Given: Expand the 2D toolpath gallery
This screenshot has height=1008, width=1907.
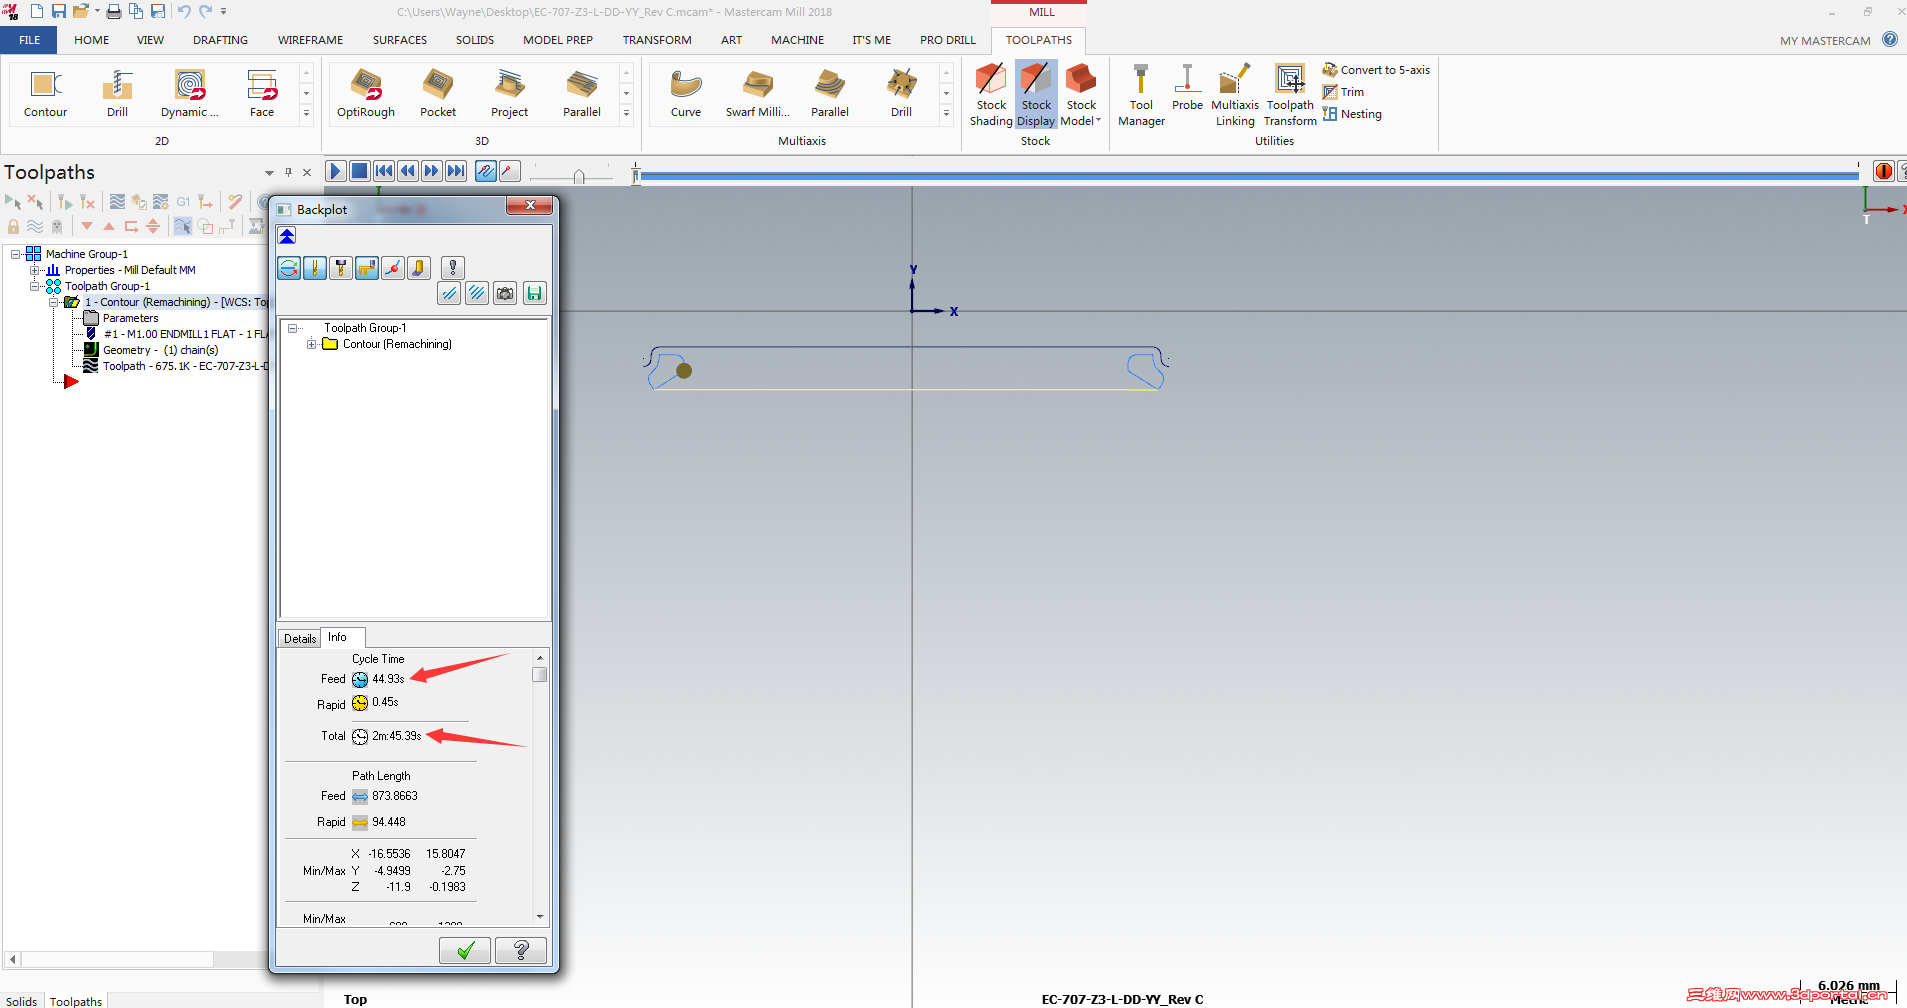Looking at the screenshot, I should coord(306,114).
